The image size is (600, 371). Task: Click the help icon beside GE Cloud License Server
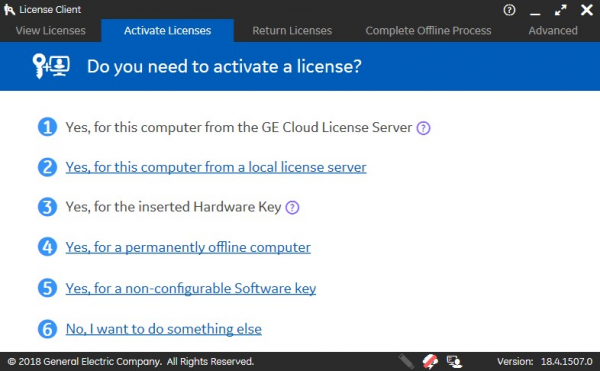click(423, 128)
